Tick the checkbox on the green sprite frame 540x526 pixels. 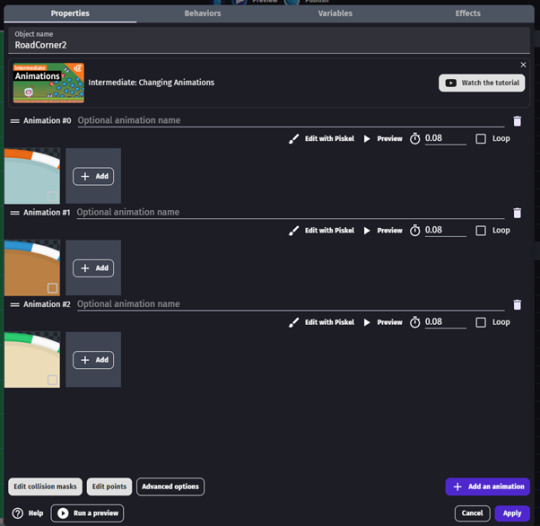[52, 380]
